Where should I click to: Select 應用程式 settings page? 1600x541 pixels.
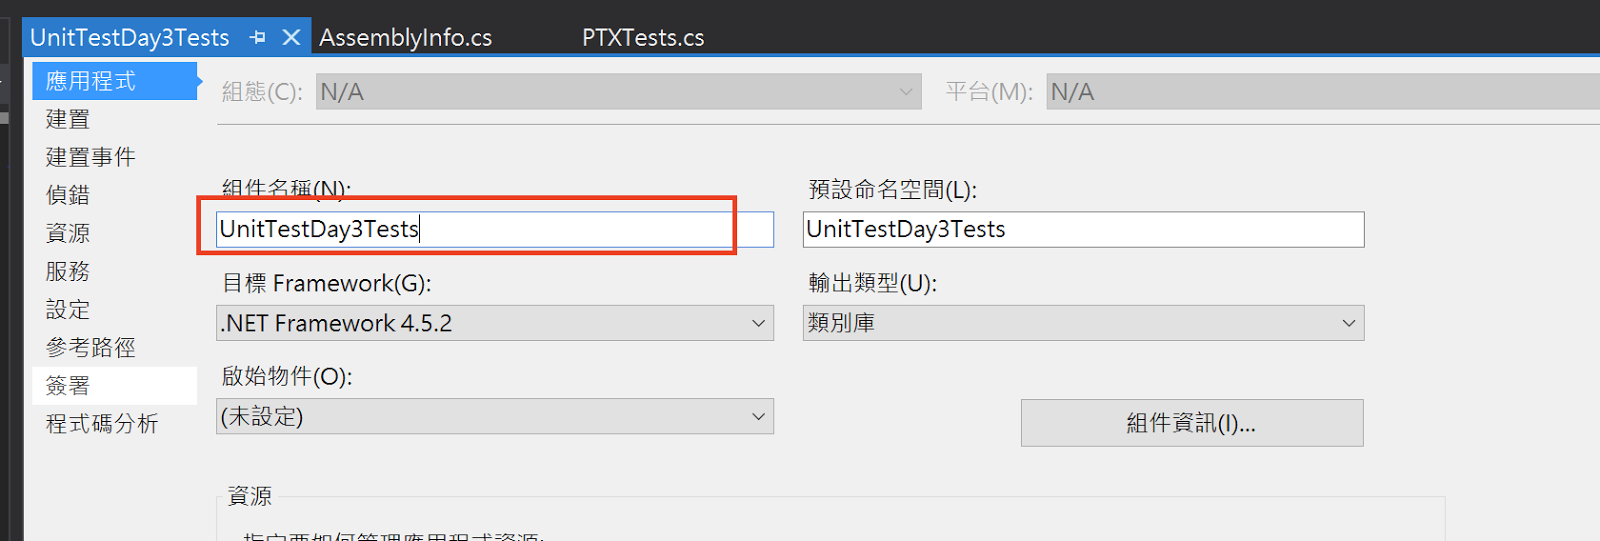91,81
